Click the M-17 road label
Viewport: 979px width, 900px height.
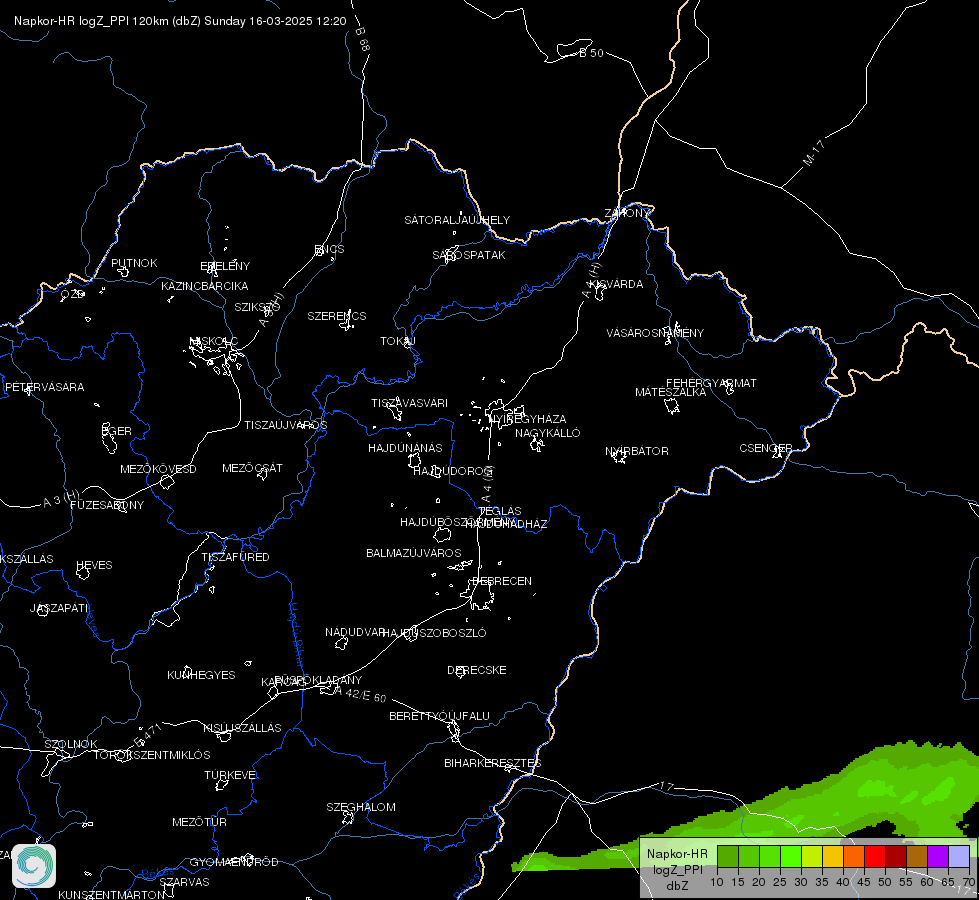(814, 153)
